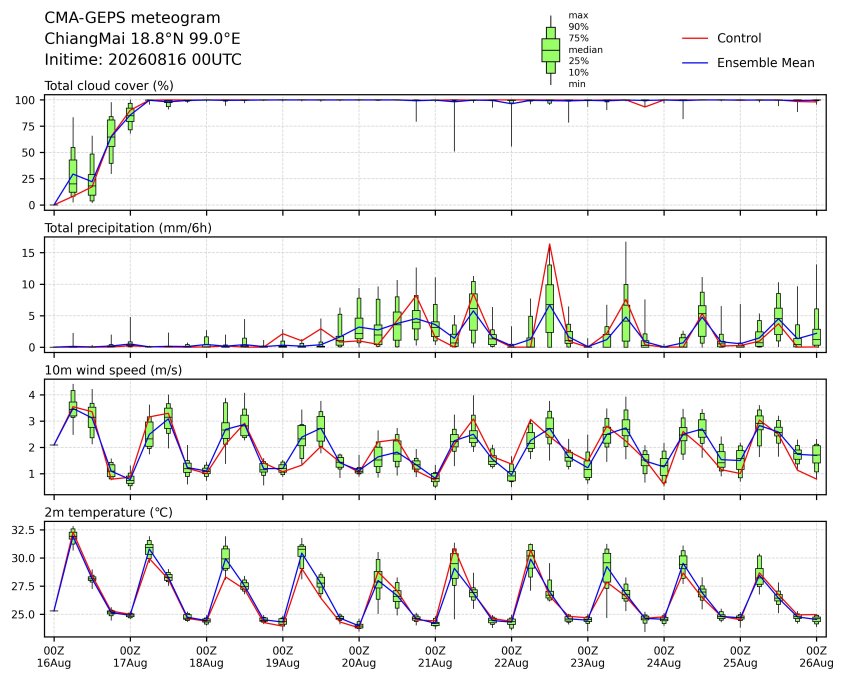Click the "00Z 17Aug" x-axis tick label
Image resolution: width=845 pixels, height=680 pixels.
coord(130,657)
